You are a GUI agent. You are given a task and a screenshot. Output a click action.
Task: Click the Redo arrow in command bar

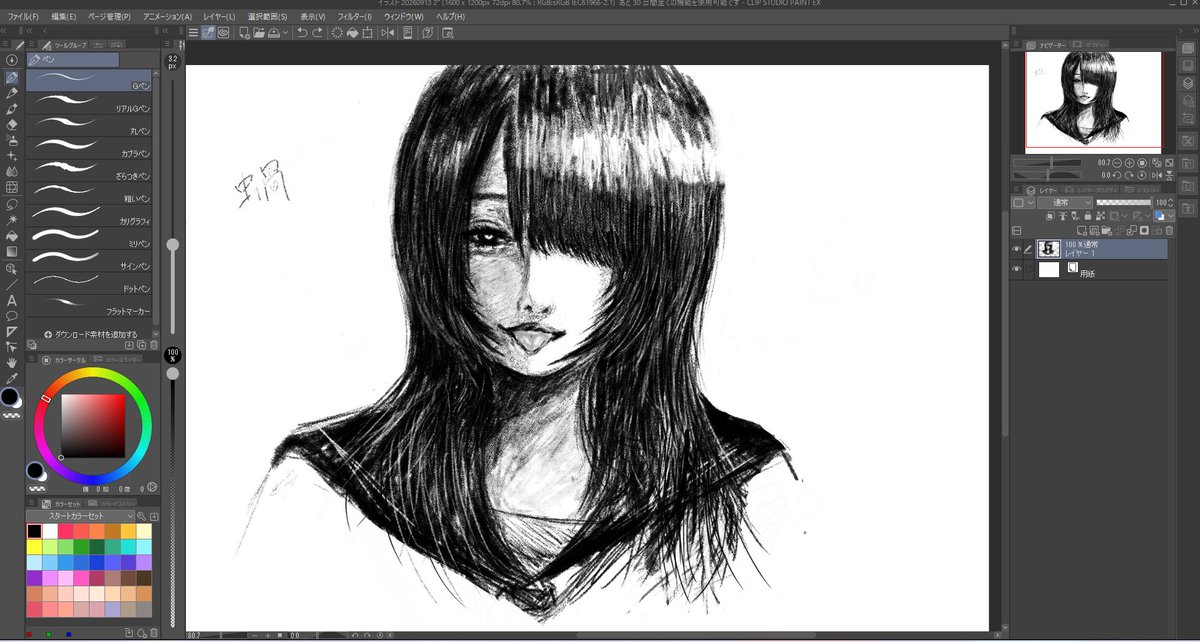click(x=317, y=32)
